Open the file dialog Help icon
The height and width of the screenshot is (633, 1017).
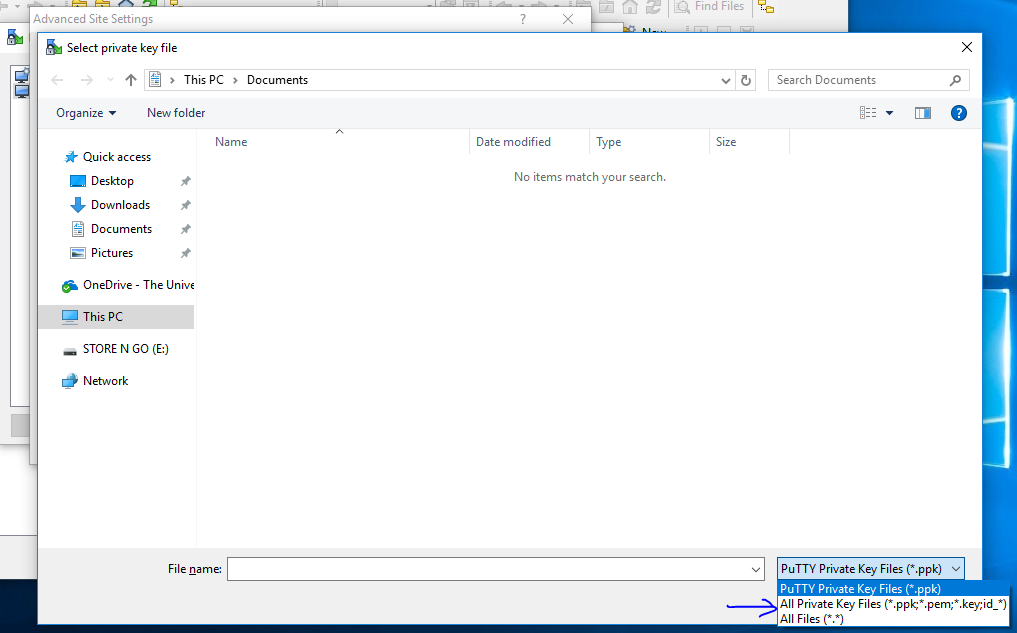pyautogui.click(x=958, y=113)
